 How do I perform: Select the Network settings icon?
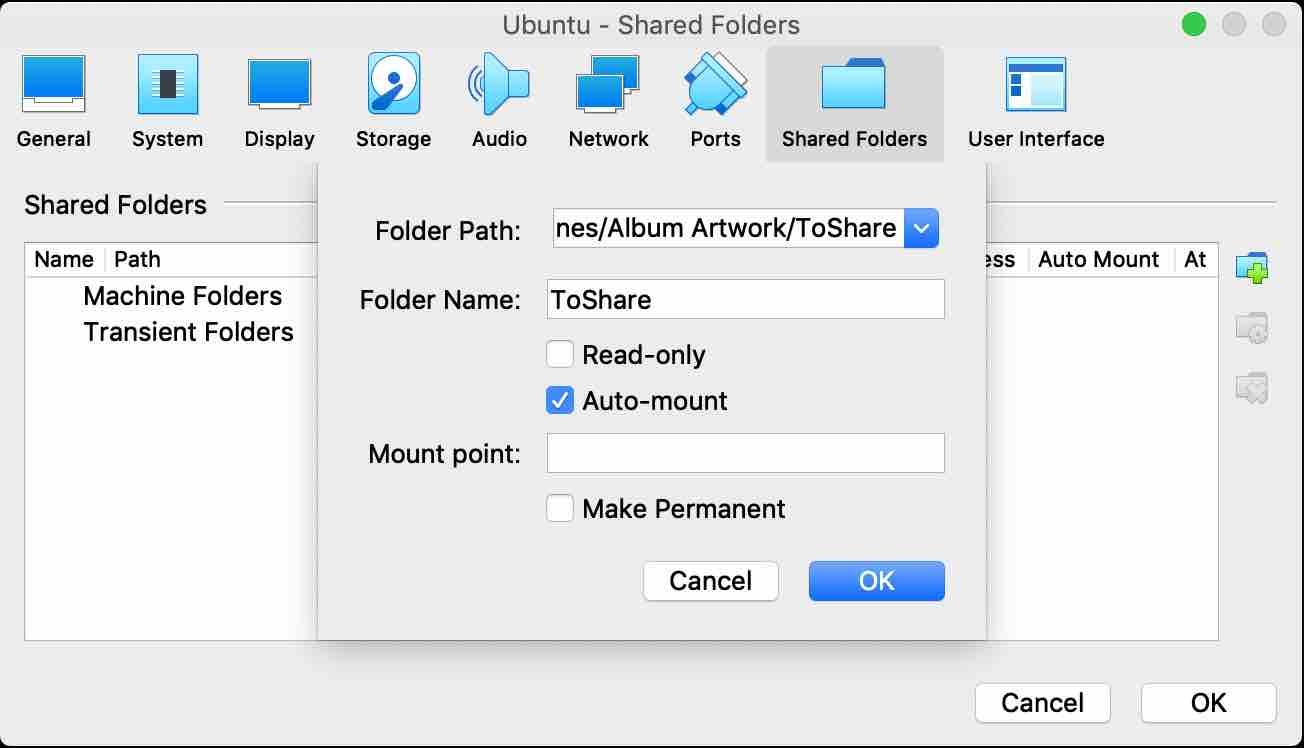pos(608,97)
